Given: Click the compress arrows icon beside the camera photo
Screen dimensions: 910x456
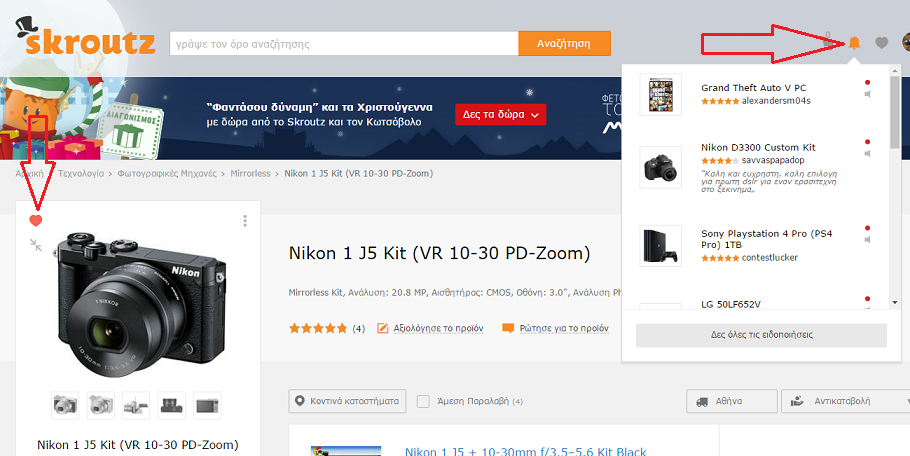Looking at the screenshot, I should 36,245.
